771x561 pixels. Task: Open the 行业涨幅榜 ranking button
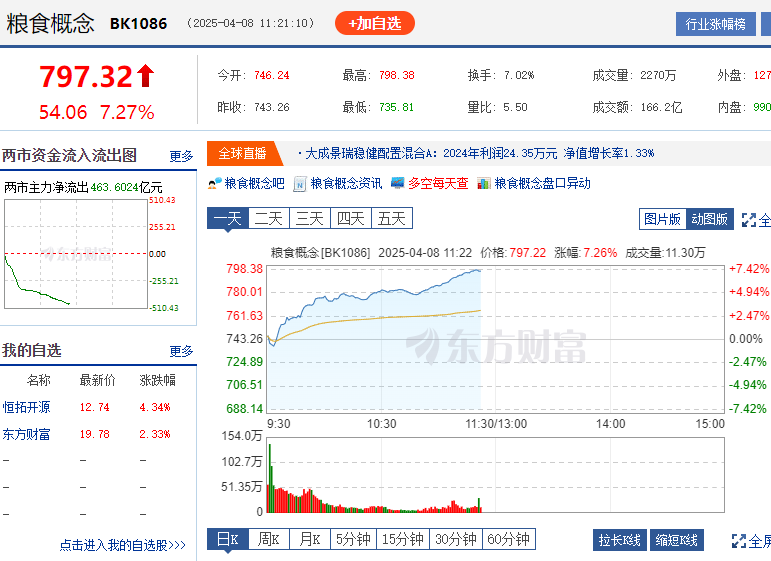(x=716, y=24)
